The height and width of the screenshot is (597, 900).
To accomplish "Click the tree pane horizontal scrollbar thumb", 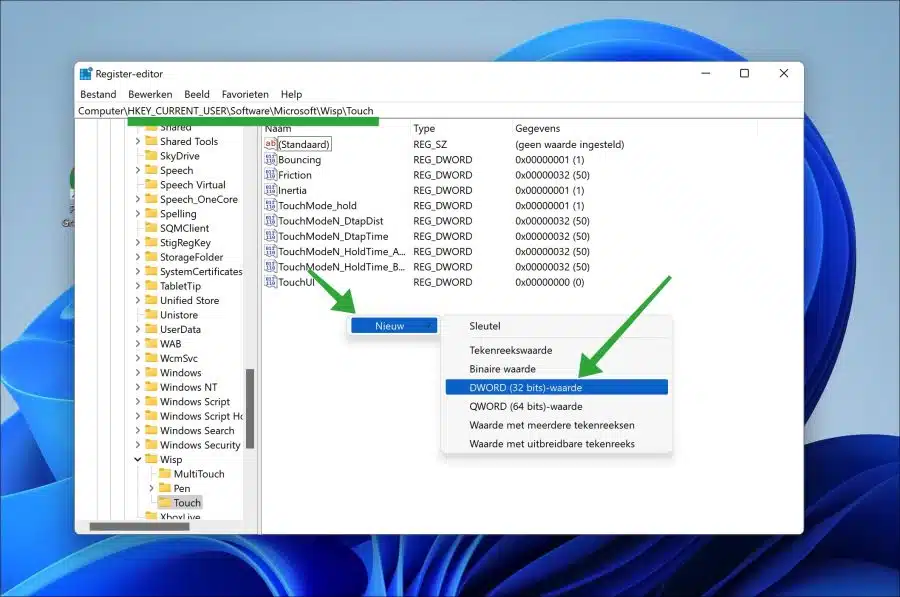I will [139, 526].
